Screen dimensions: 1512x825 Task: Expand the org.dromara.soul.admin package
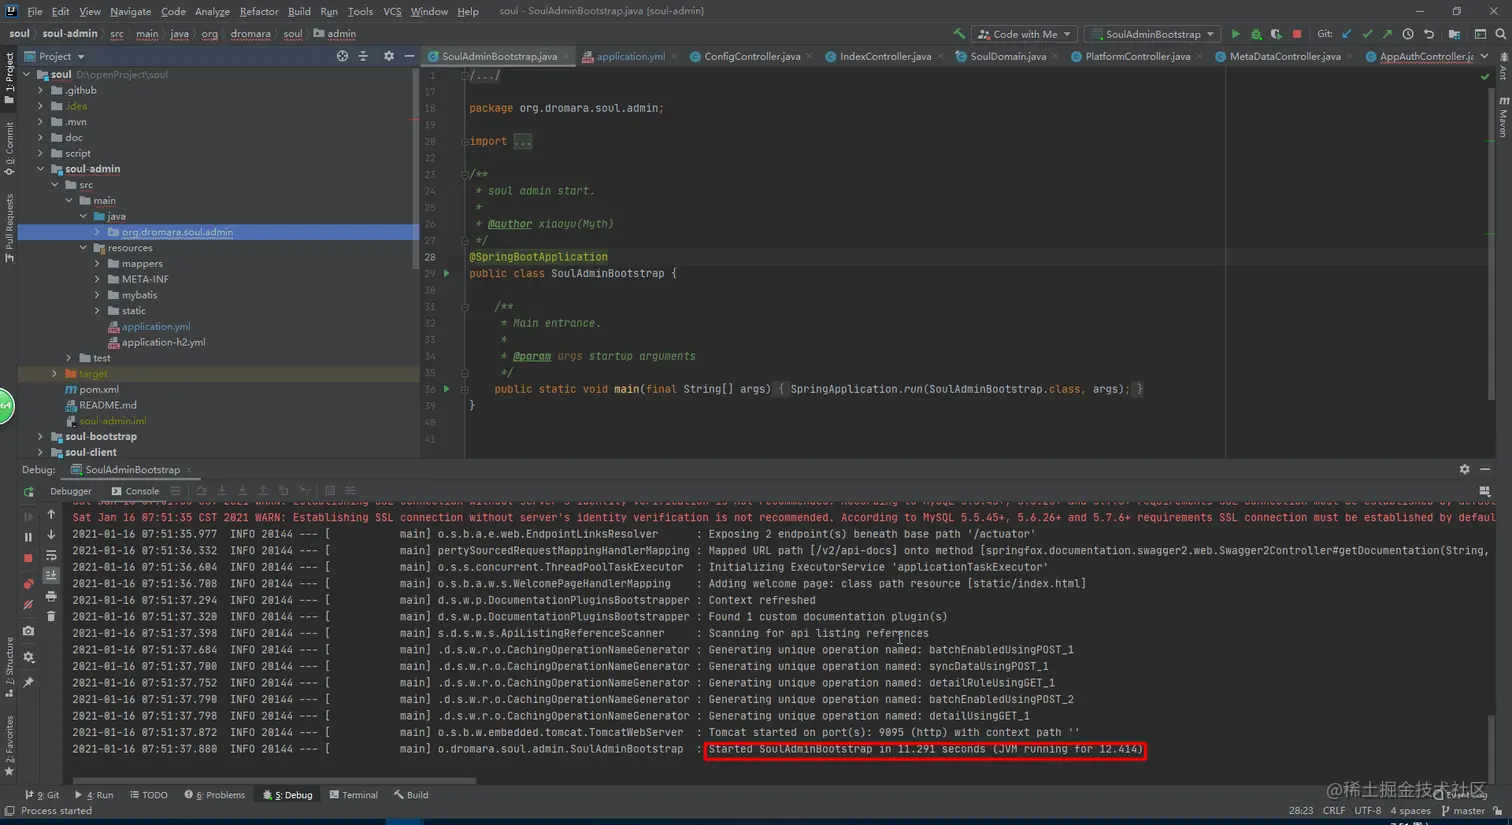click(x=97, y=232)
